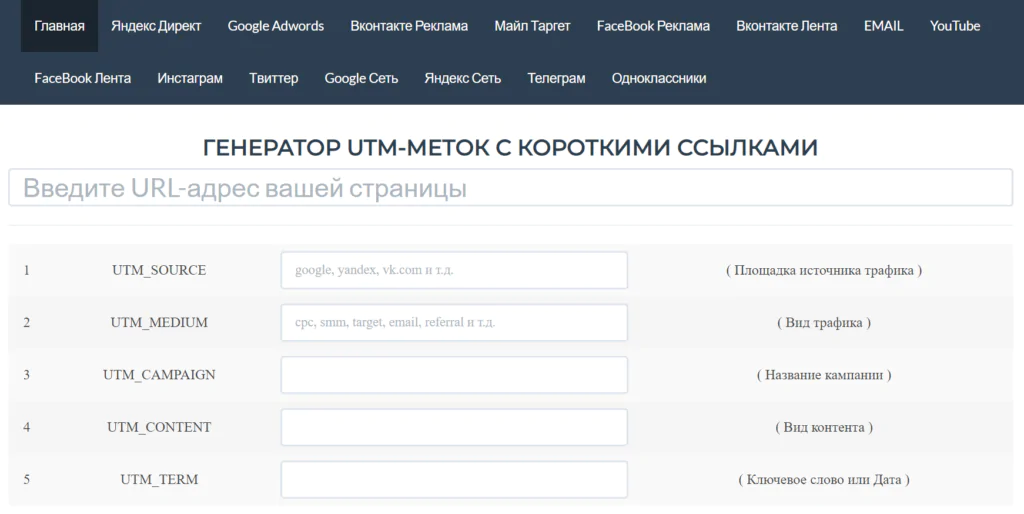
Task: Open the Google Сеть page
Action: [361, 78]
